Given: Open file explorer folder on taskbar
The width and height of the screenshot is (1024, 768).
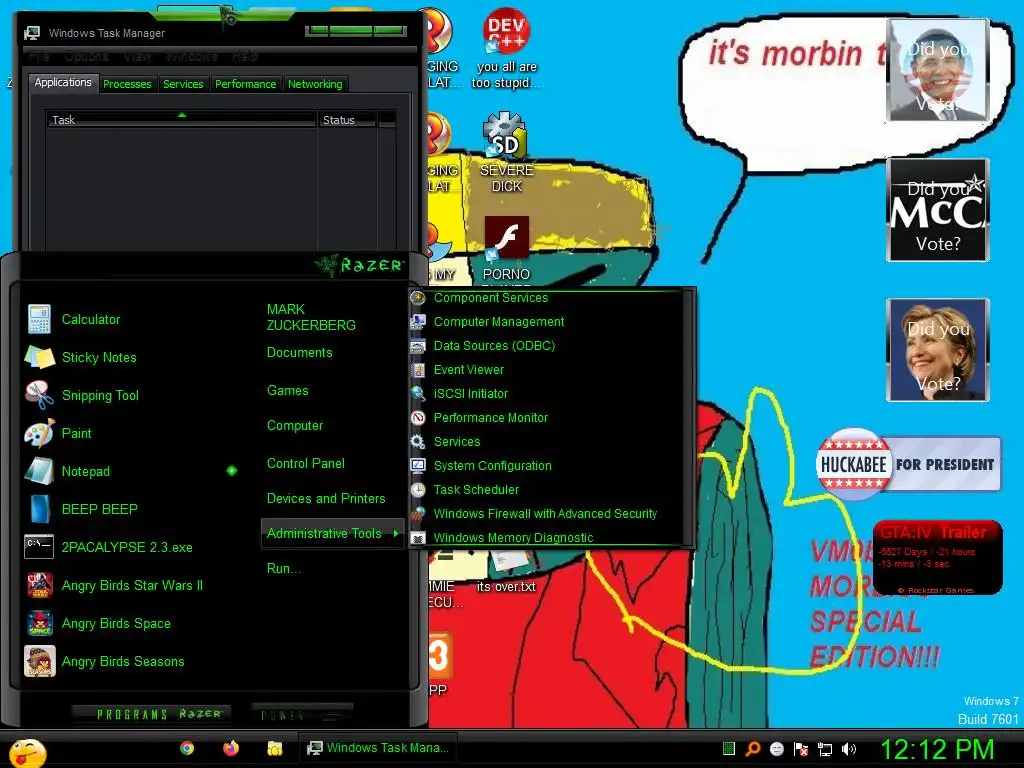Looking at the screenshot, I should (x=274, y=748).
